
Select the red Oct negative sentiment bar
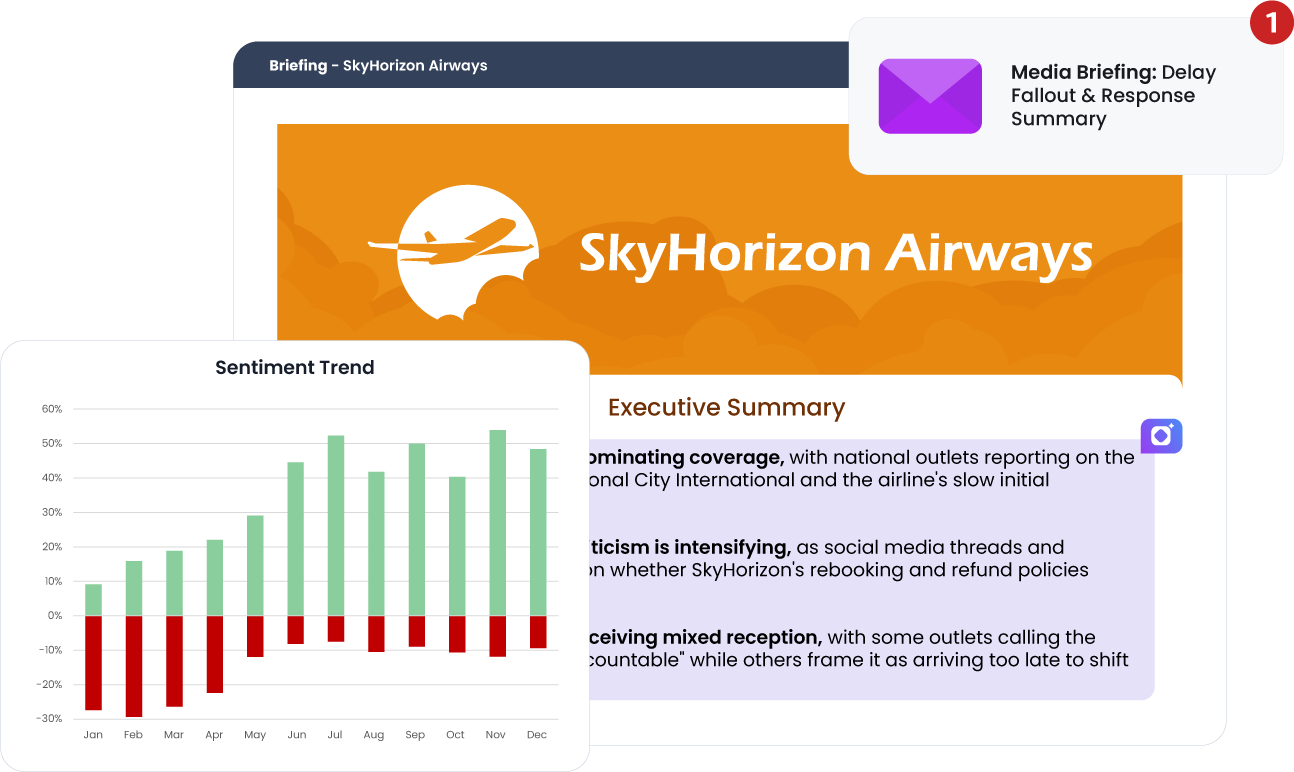pos(457,634)
